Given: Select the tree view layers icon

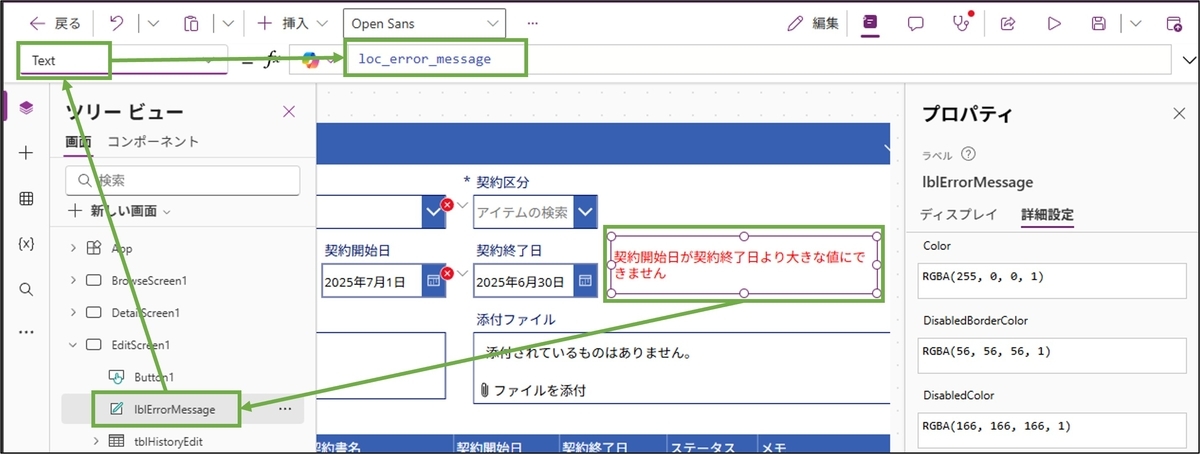Looking at the screenshot, I should tap(26, 107).
